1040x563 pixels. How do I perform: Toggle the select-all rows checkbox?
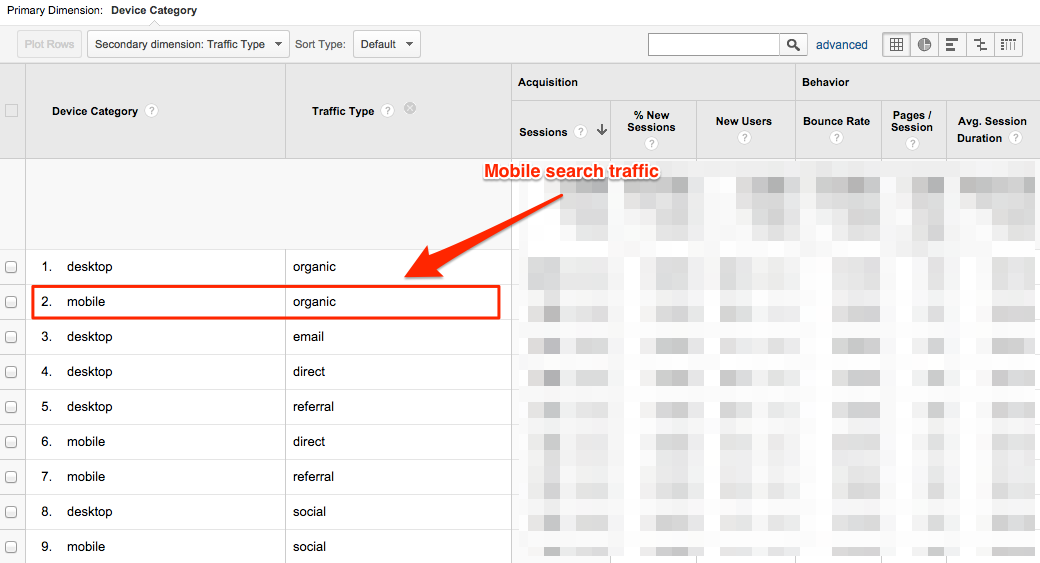[x=11, y=111]
